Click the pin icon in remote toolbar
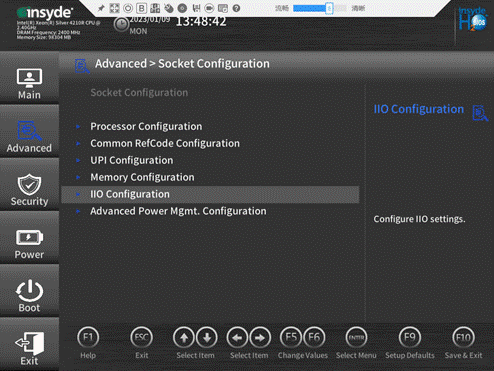The height and width of the screenshot is (371, 494). [x=101, y=8]
